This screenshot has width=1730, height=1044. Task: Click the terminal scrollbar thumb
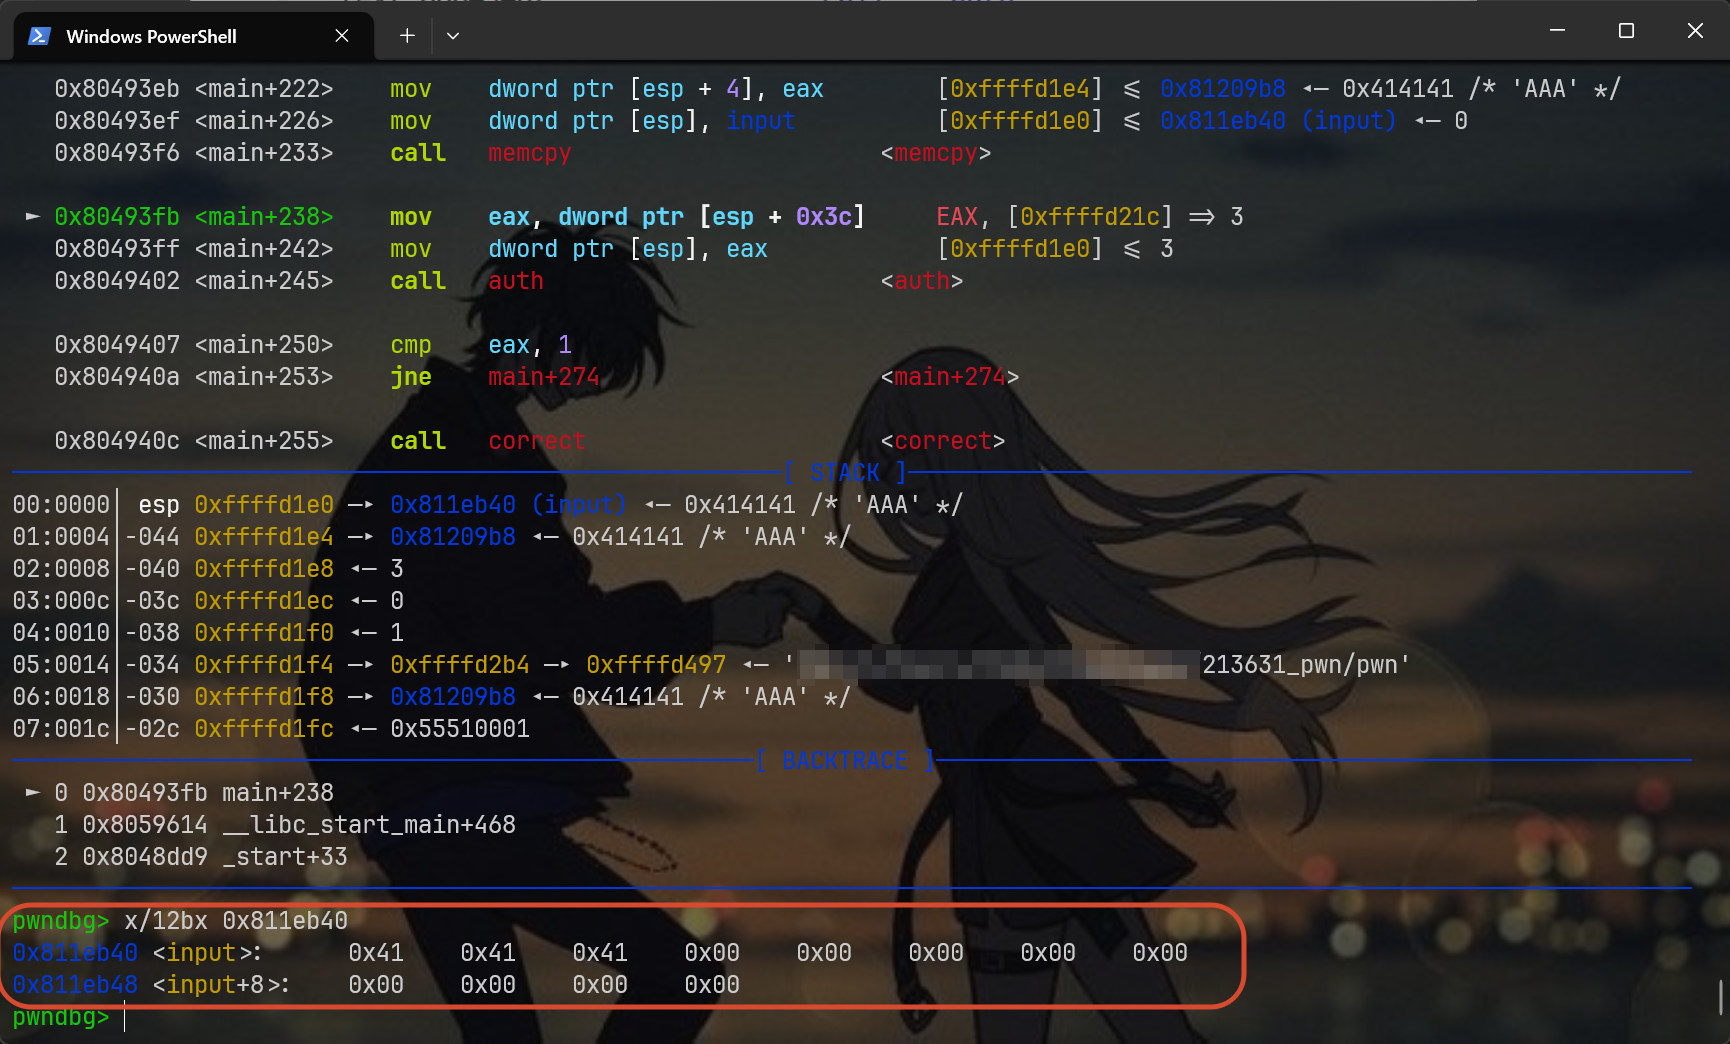(1720, 997)
